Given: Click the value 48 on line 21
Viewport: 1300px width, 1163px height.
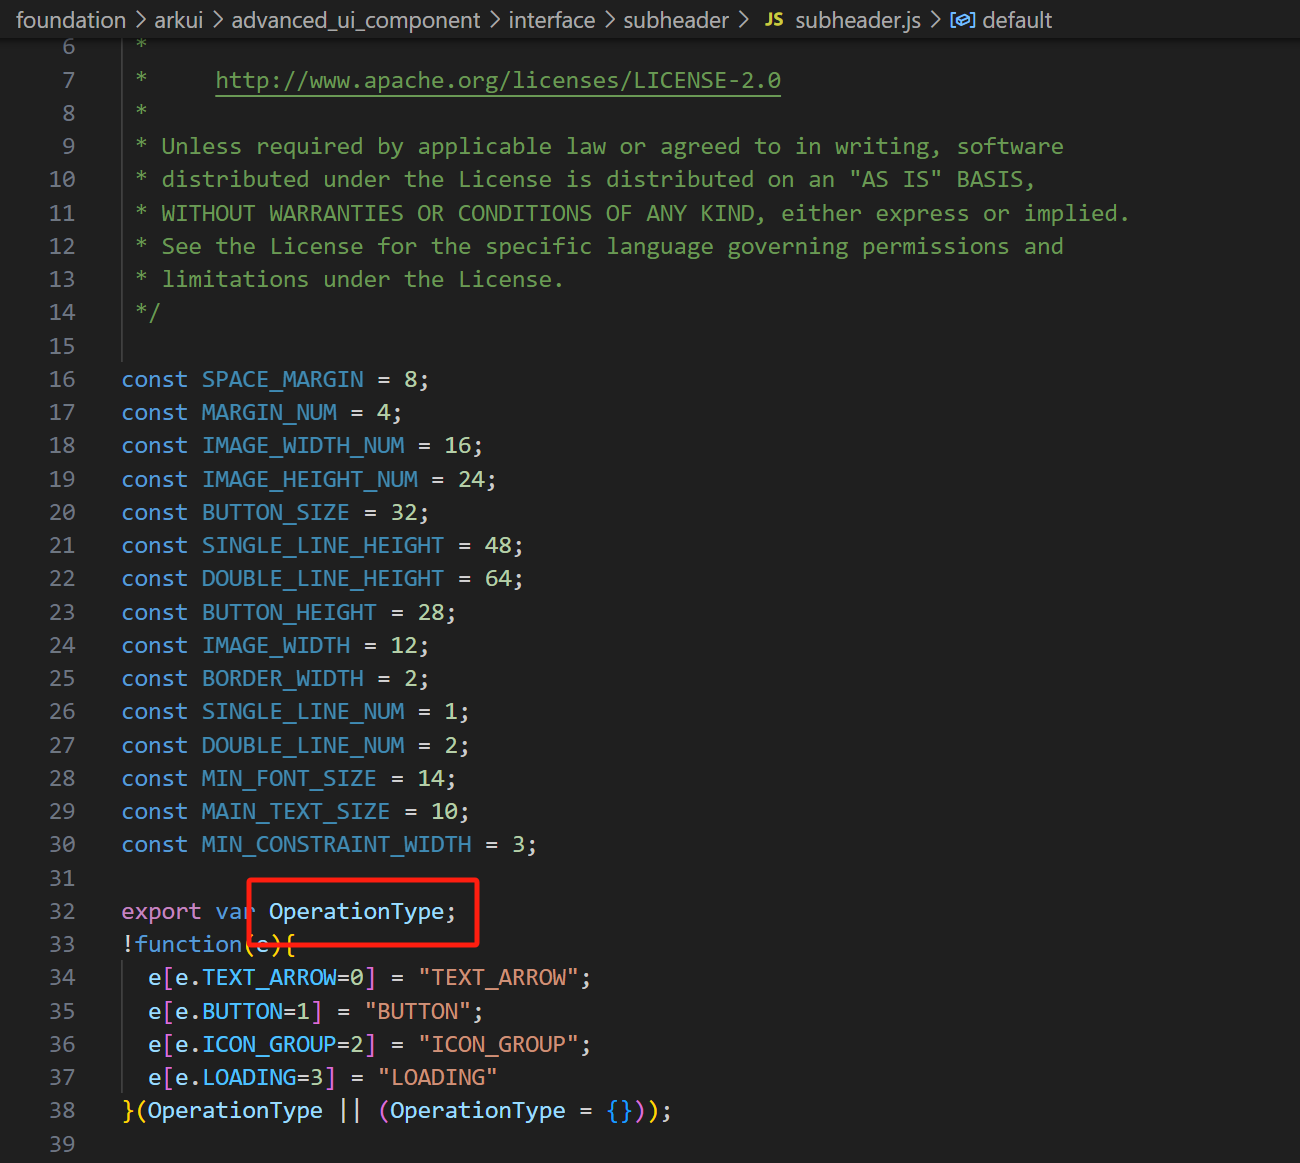Looking at the screenshot, I should pos(498,545).
